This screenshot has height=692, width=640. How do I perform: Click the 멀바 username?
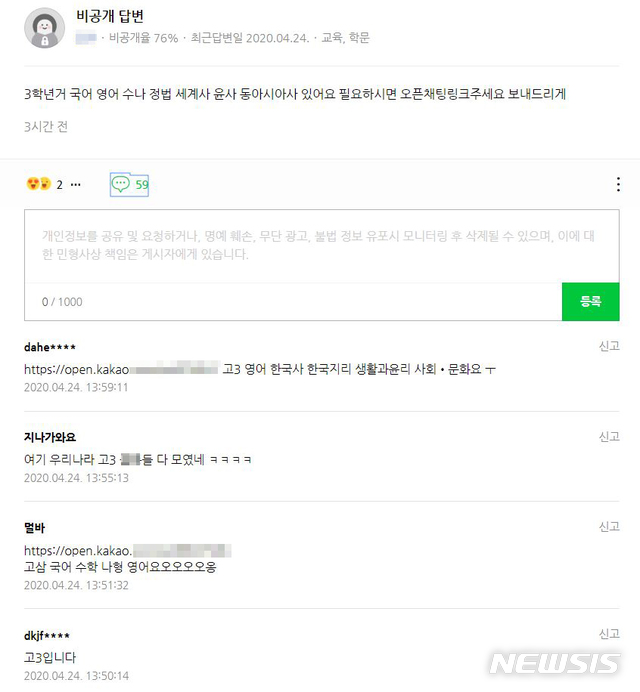click(34, 527)
